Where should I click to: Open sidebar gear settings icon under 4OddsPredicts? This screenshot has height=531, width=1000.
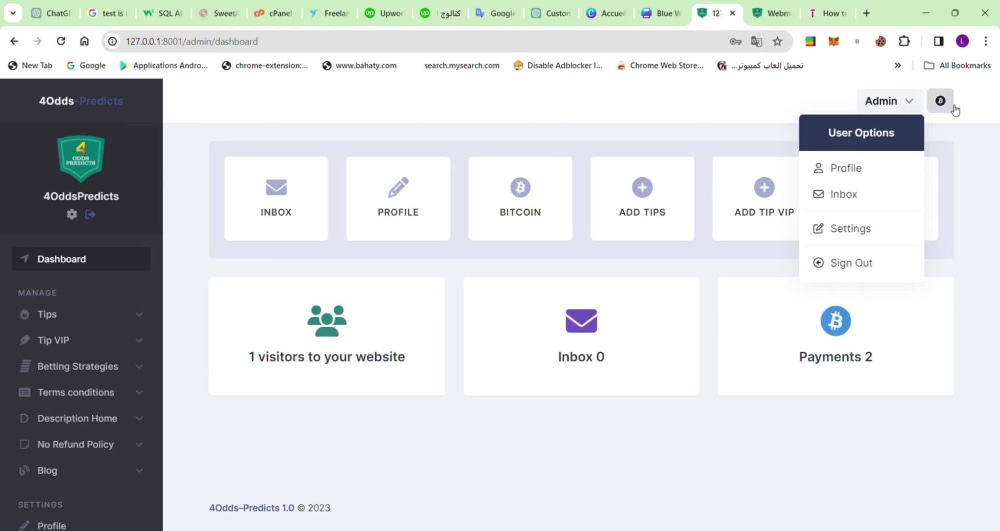coord(72,214)
